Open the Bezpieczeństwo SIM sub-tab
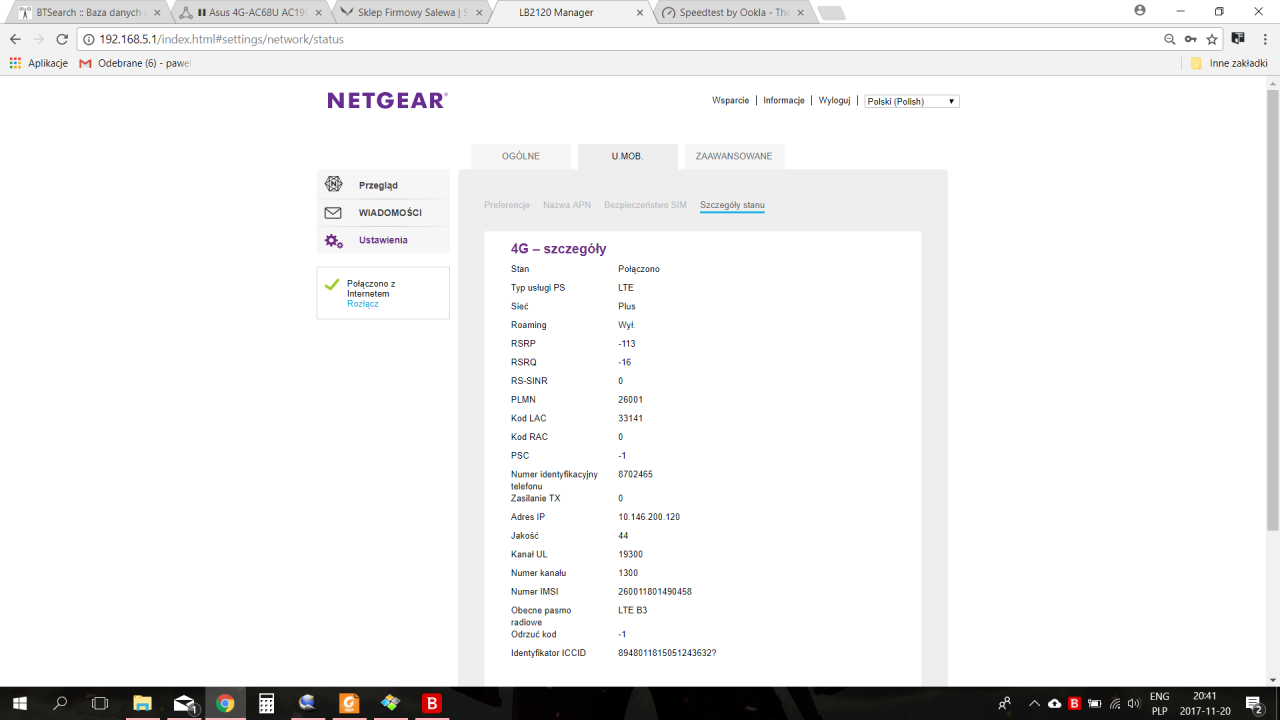 645,205
